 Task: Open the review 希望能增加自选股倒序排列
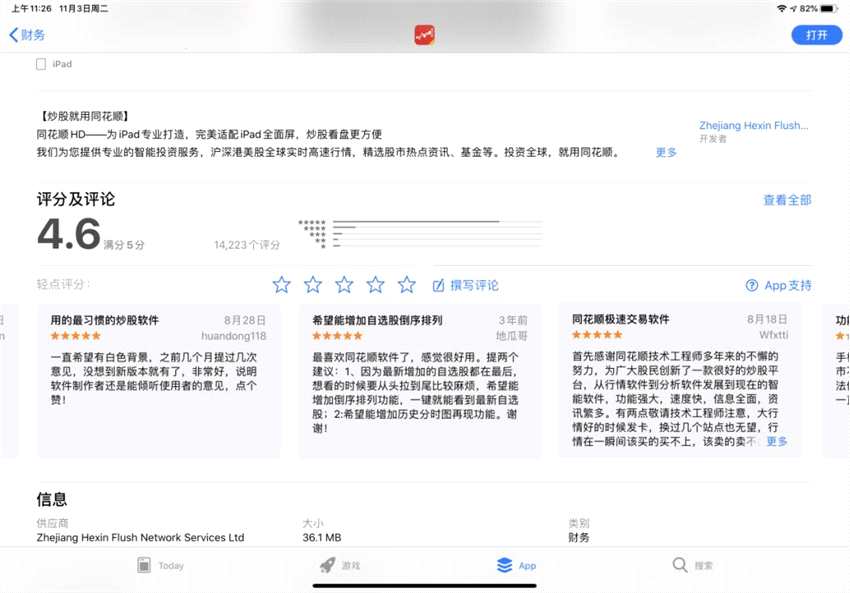tap(420, 381)
